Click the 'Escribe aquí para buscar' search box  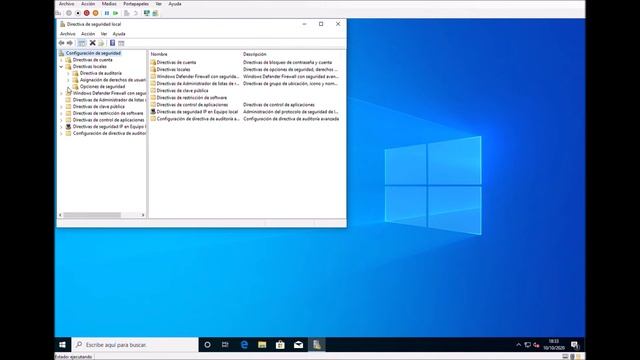click(x=135, y=345)
